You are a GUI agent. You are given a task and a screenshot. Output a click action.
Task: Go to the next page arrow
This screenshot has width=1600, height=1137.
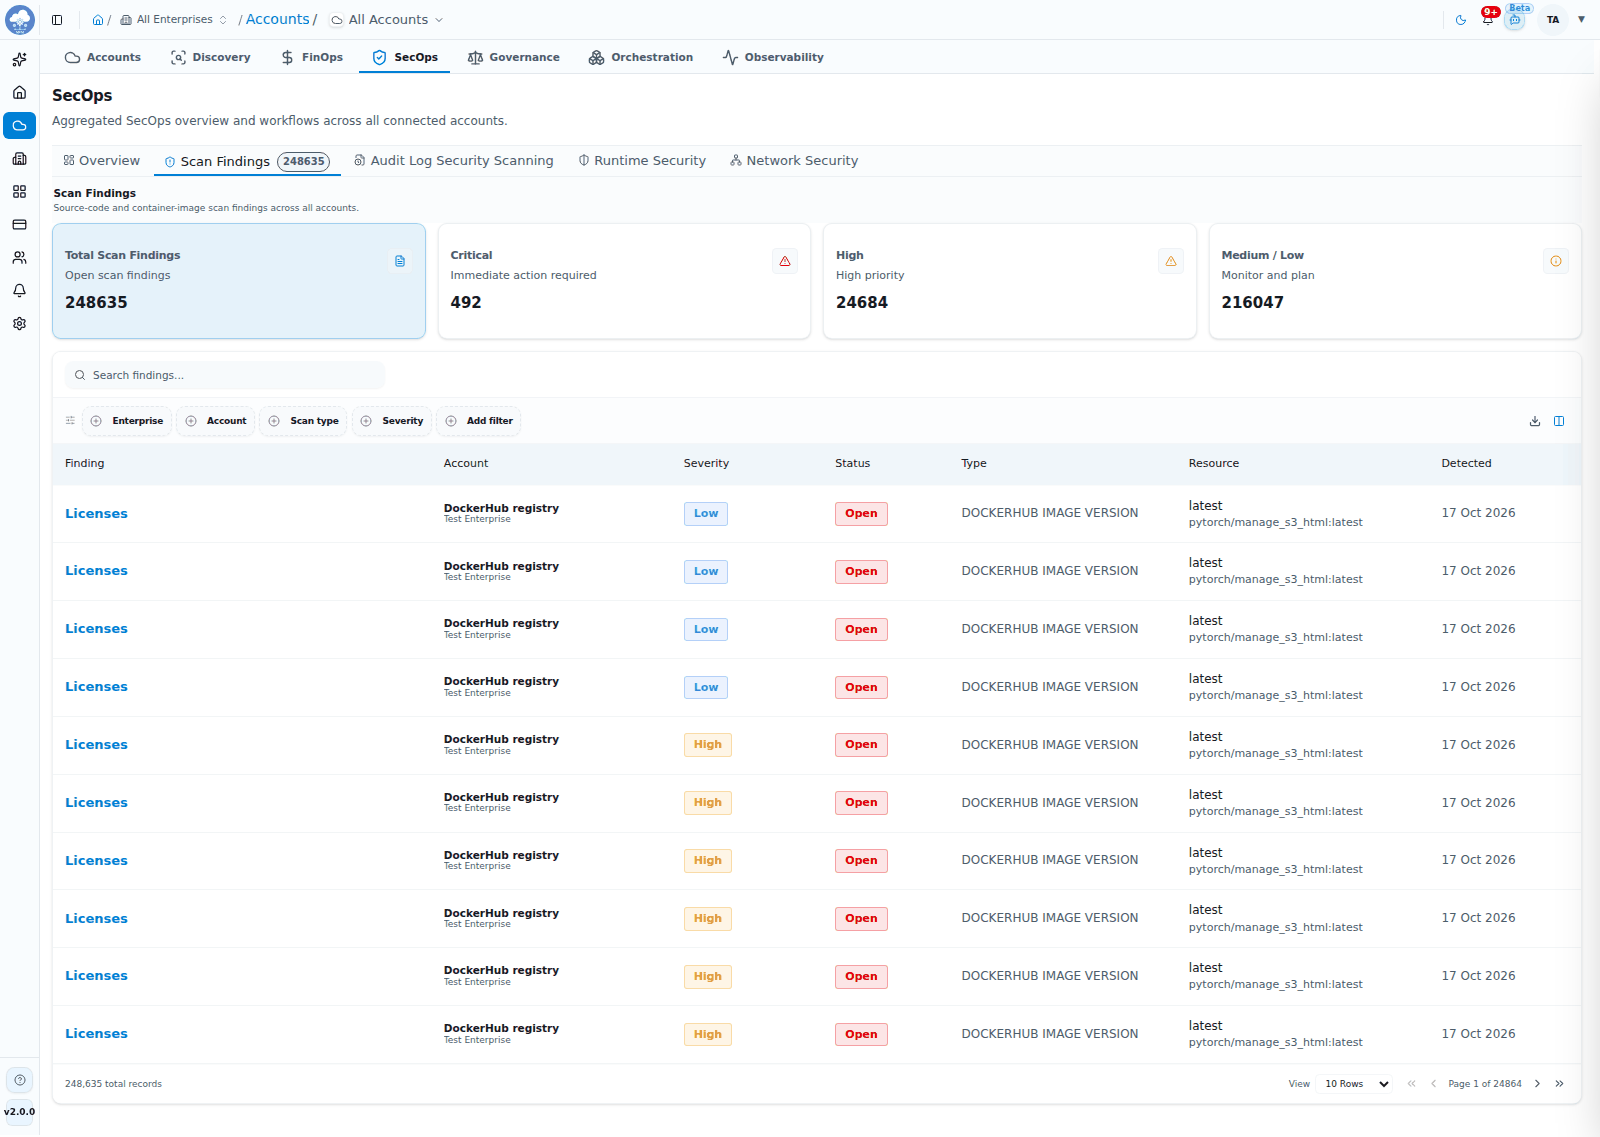1538,1084
